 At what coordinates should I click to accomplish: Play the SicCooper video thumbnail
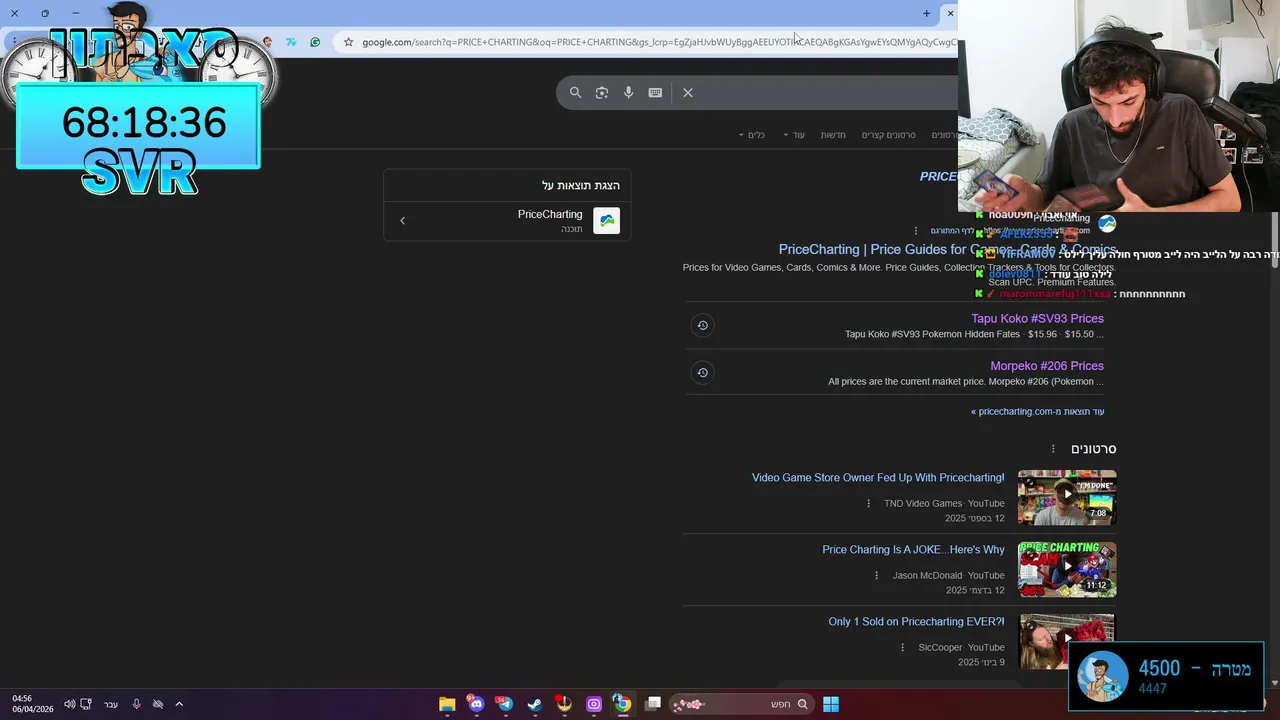point(1067,641)
